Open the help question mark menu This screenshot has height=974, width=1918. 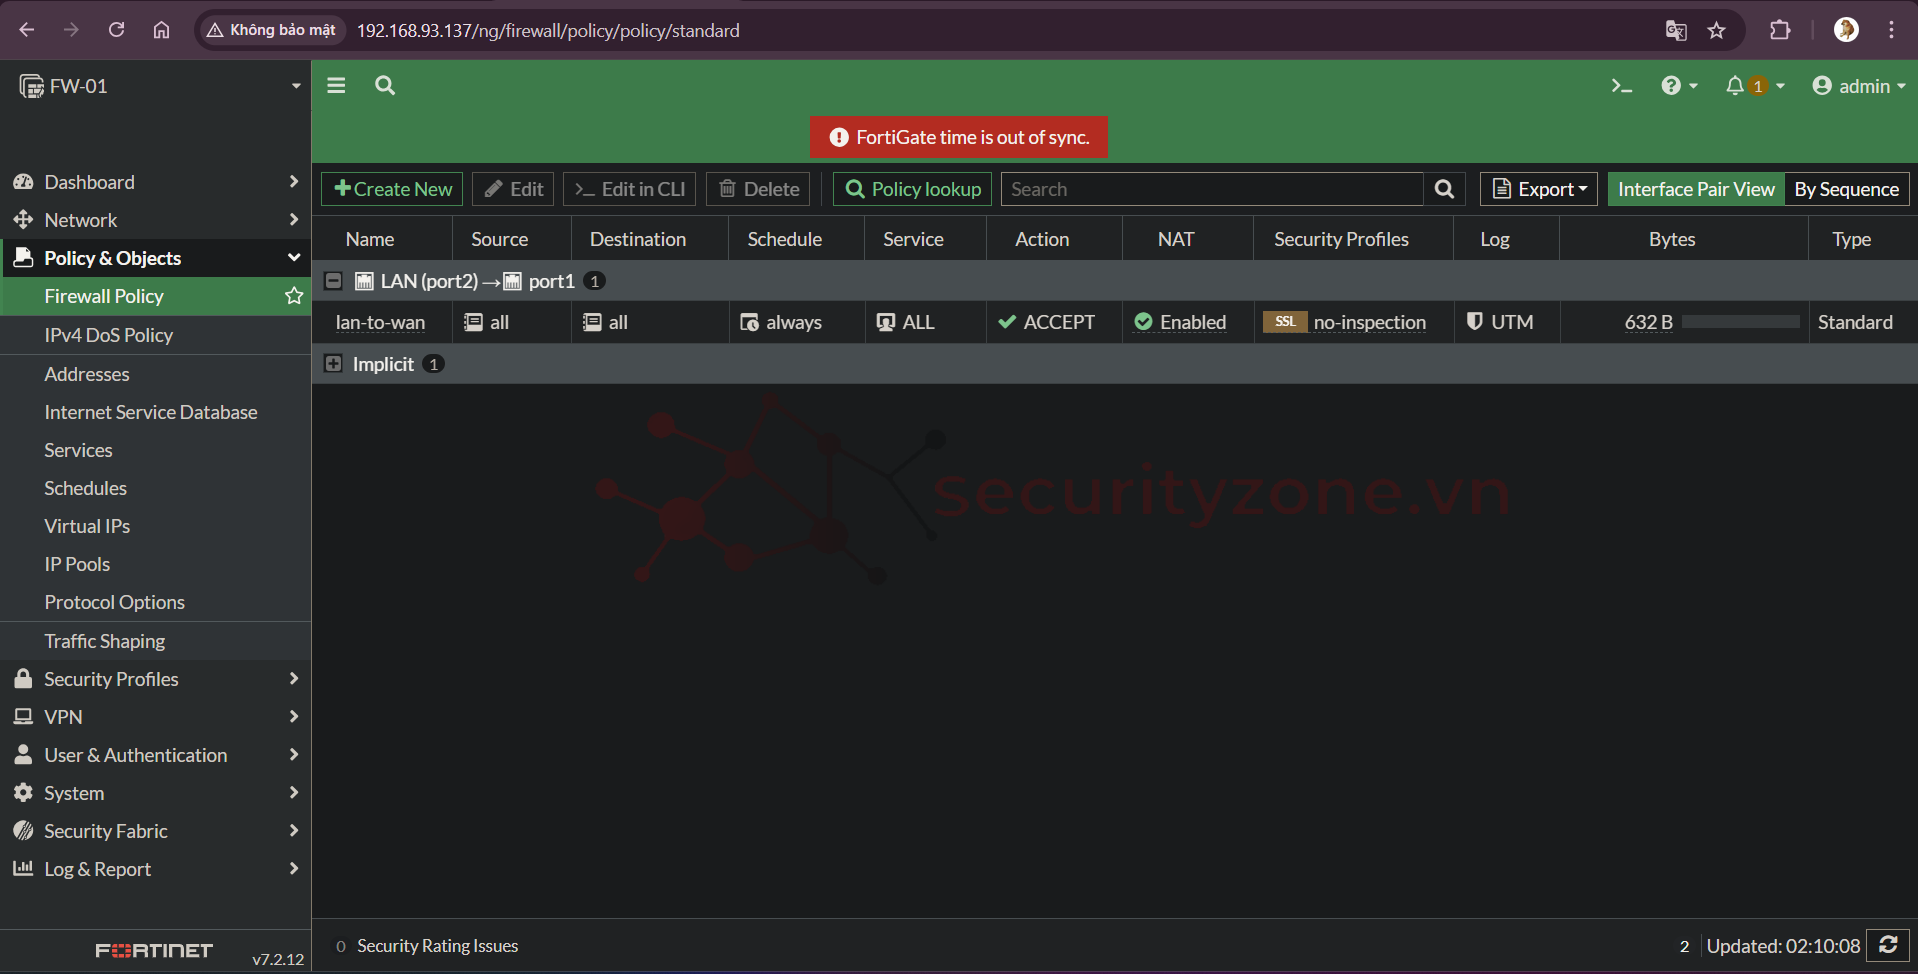(x=1677, y=86)
